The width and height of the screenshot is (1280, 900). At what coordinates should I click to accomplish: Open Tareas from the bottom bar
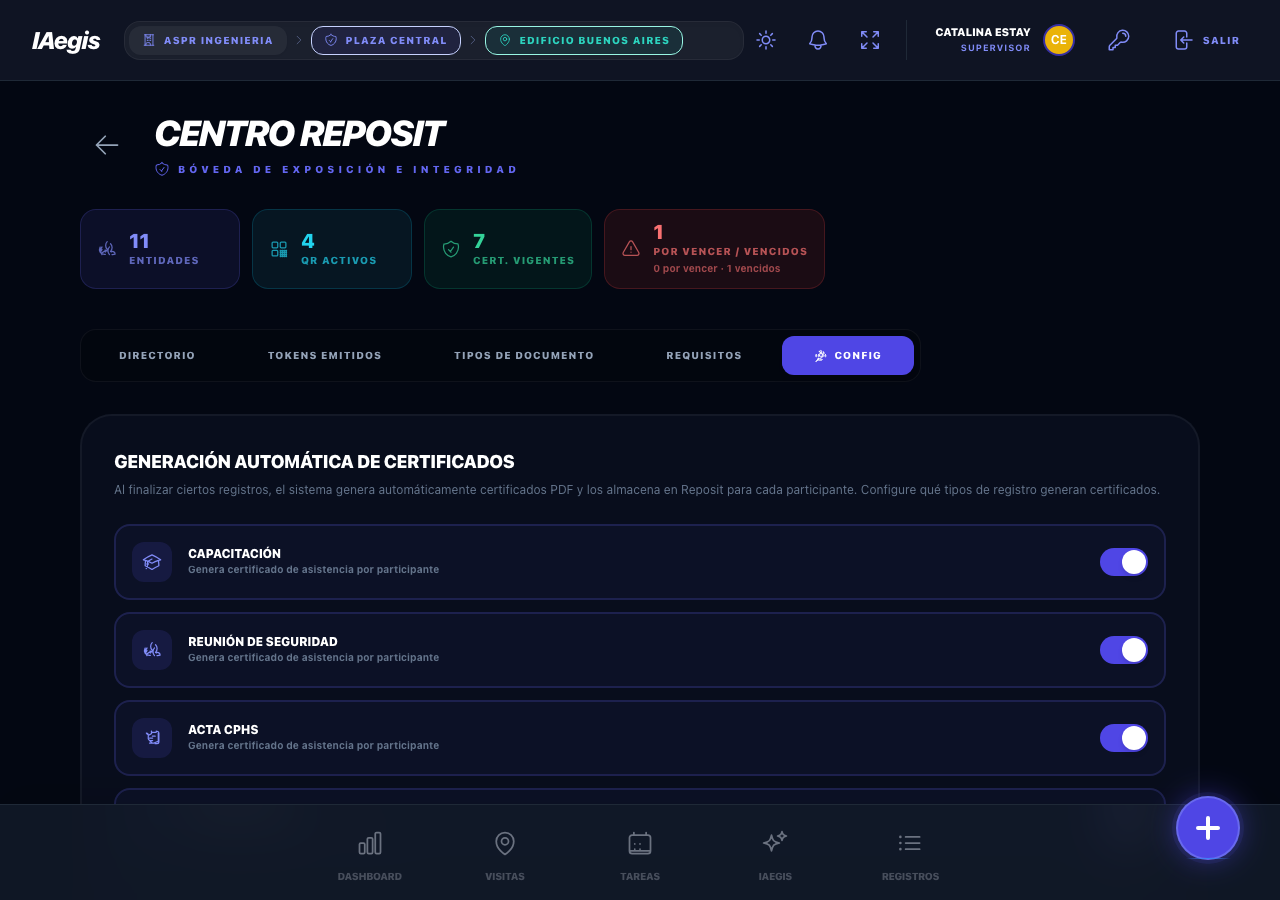[640, 856]
